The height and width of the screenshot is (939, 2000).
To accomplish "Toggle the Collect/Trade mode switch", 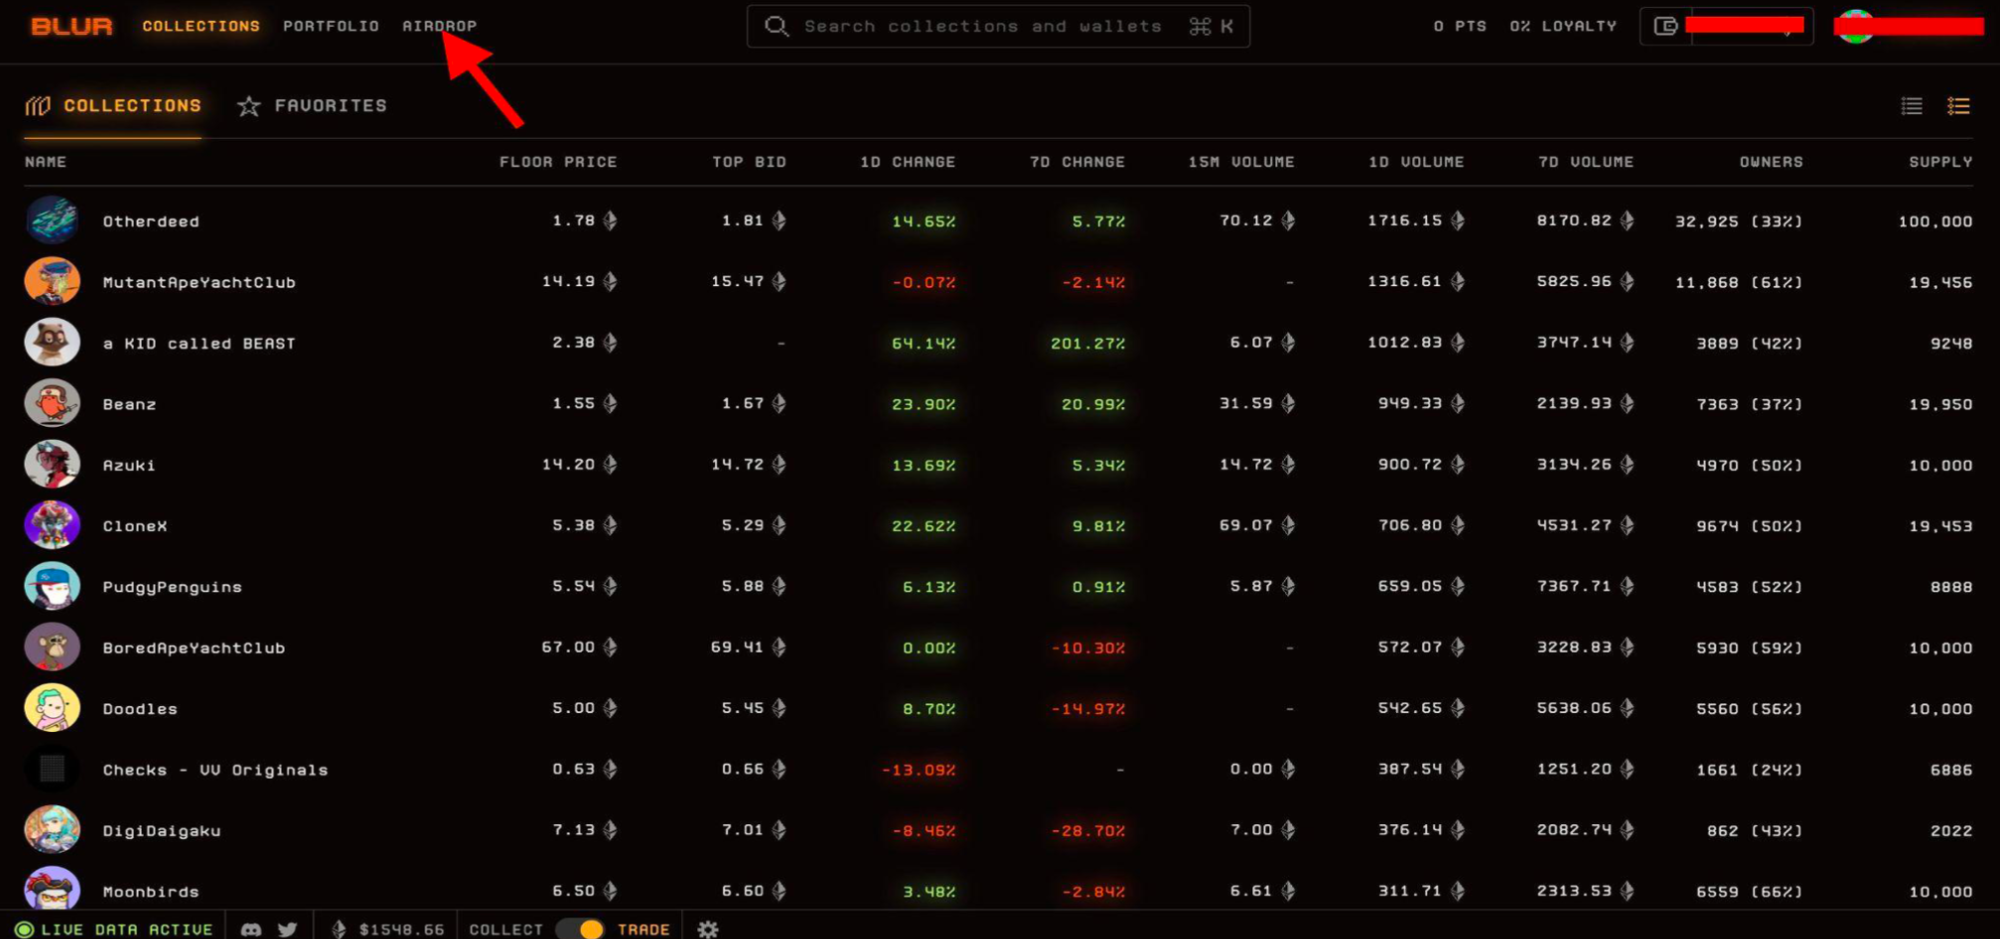I will tap(580, 929).
